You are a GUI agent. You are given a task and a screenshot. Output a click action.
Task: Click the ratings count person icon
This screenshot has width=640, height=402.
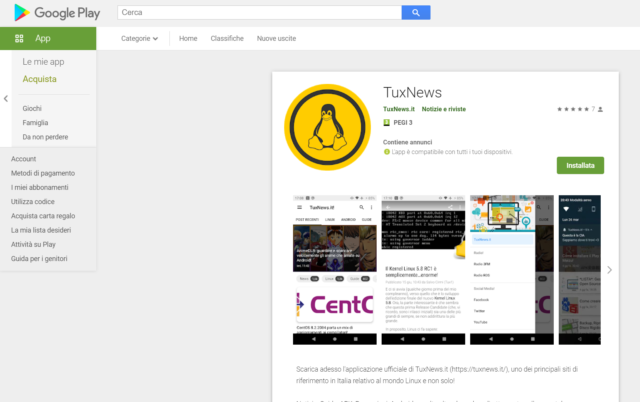tap(600, 109)
